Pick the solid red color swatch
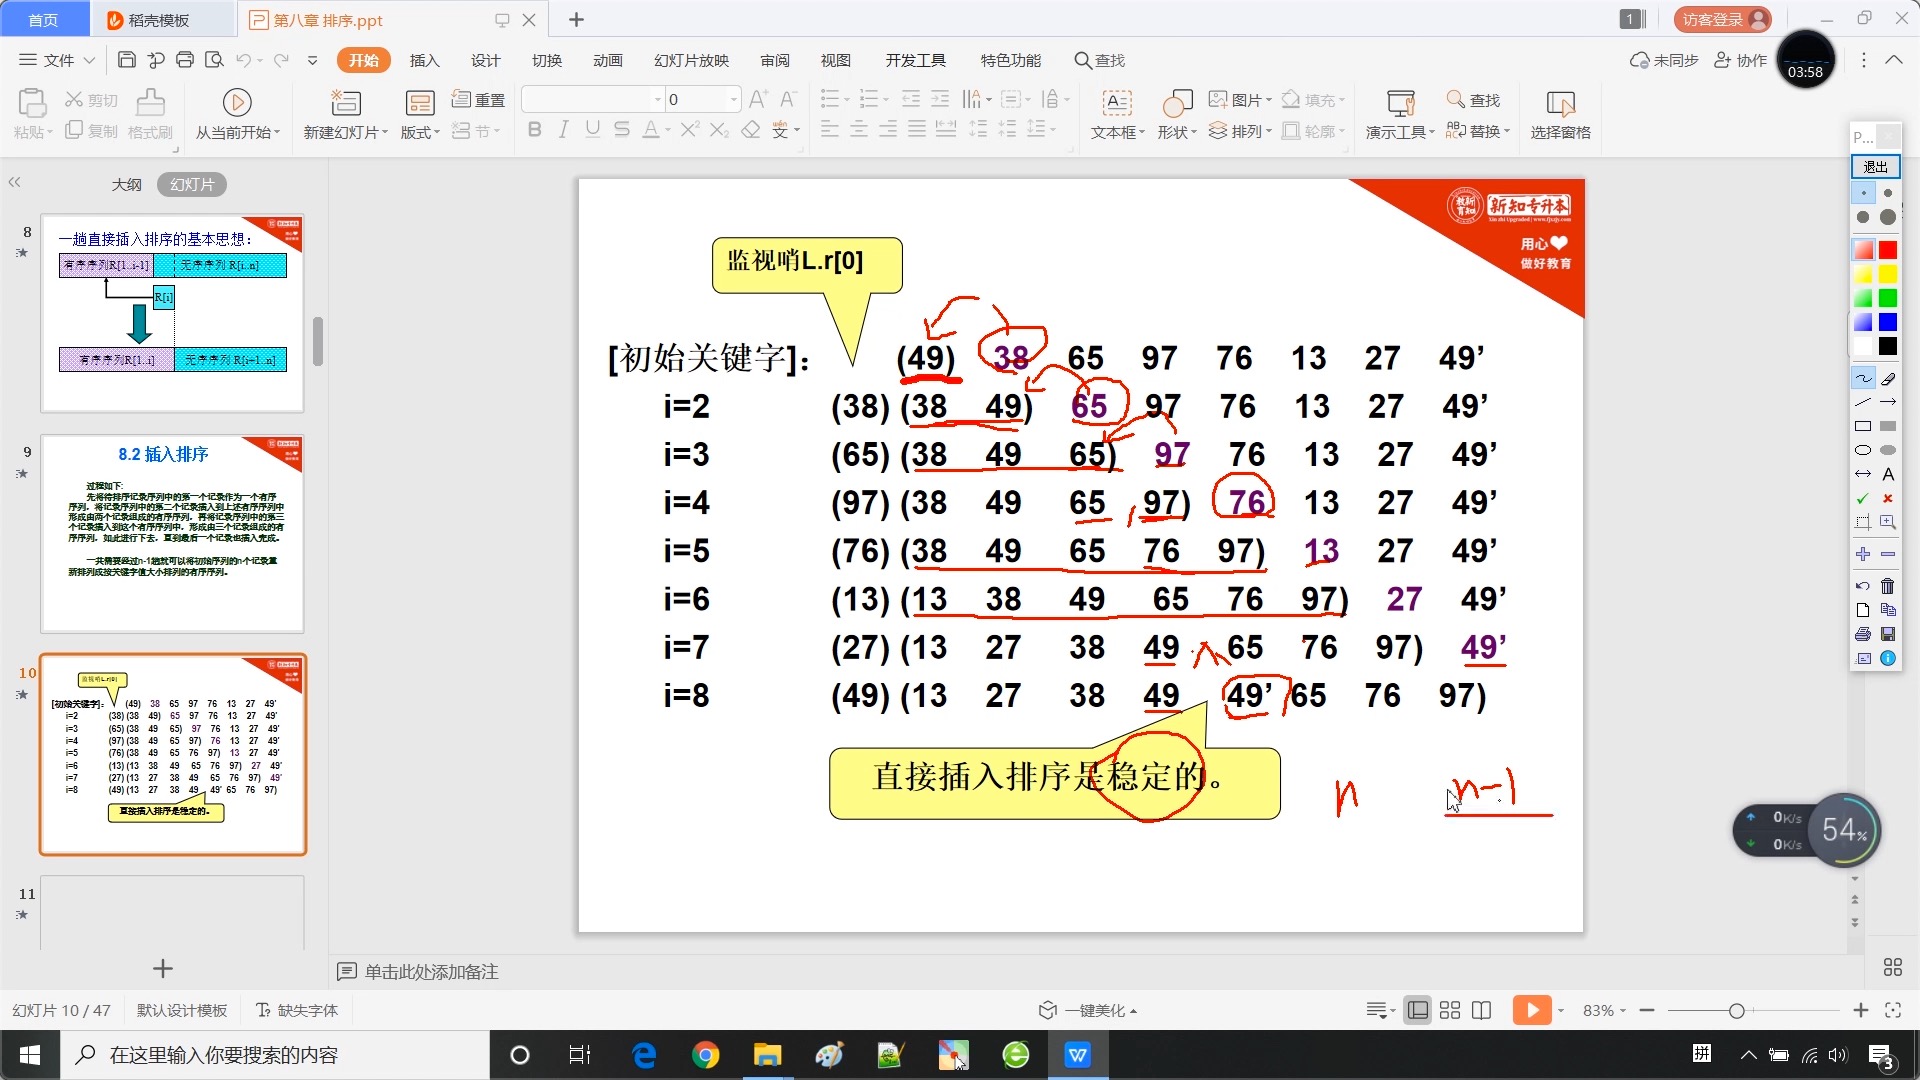 click(1888, 249)
